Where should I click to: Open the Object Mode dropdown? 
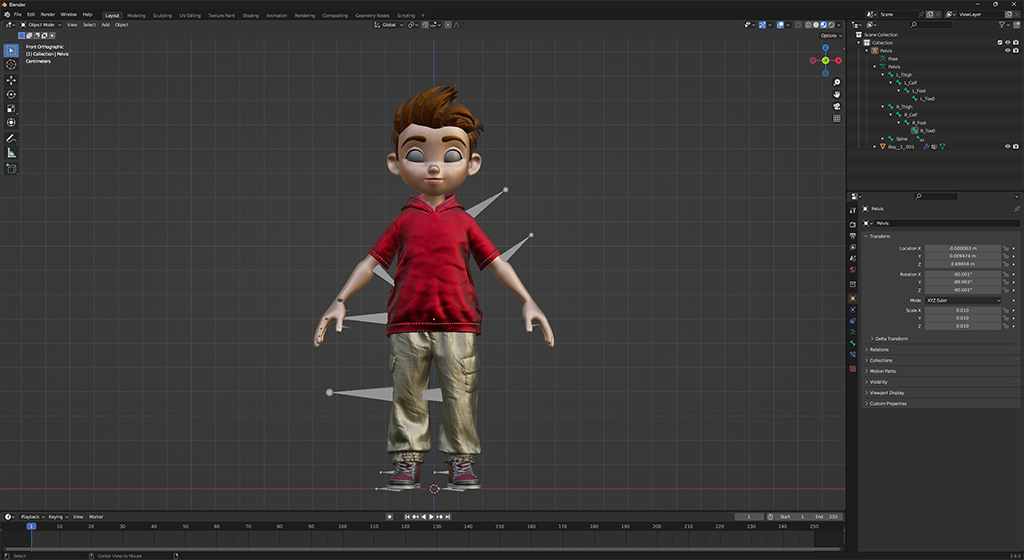click(40, 25)
